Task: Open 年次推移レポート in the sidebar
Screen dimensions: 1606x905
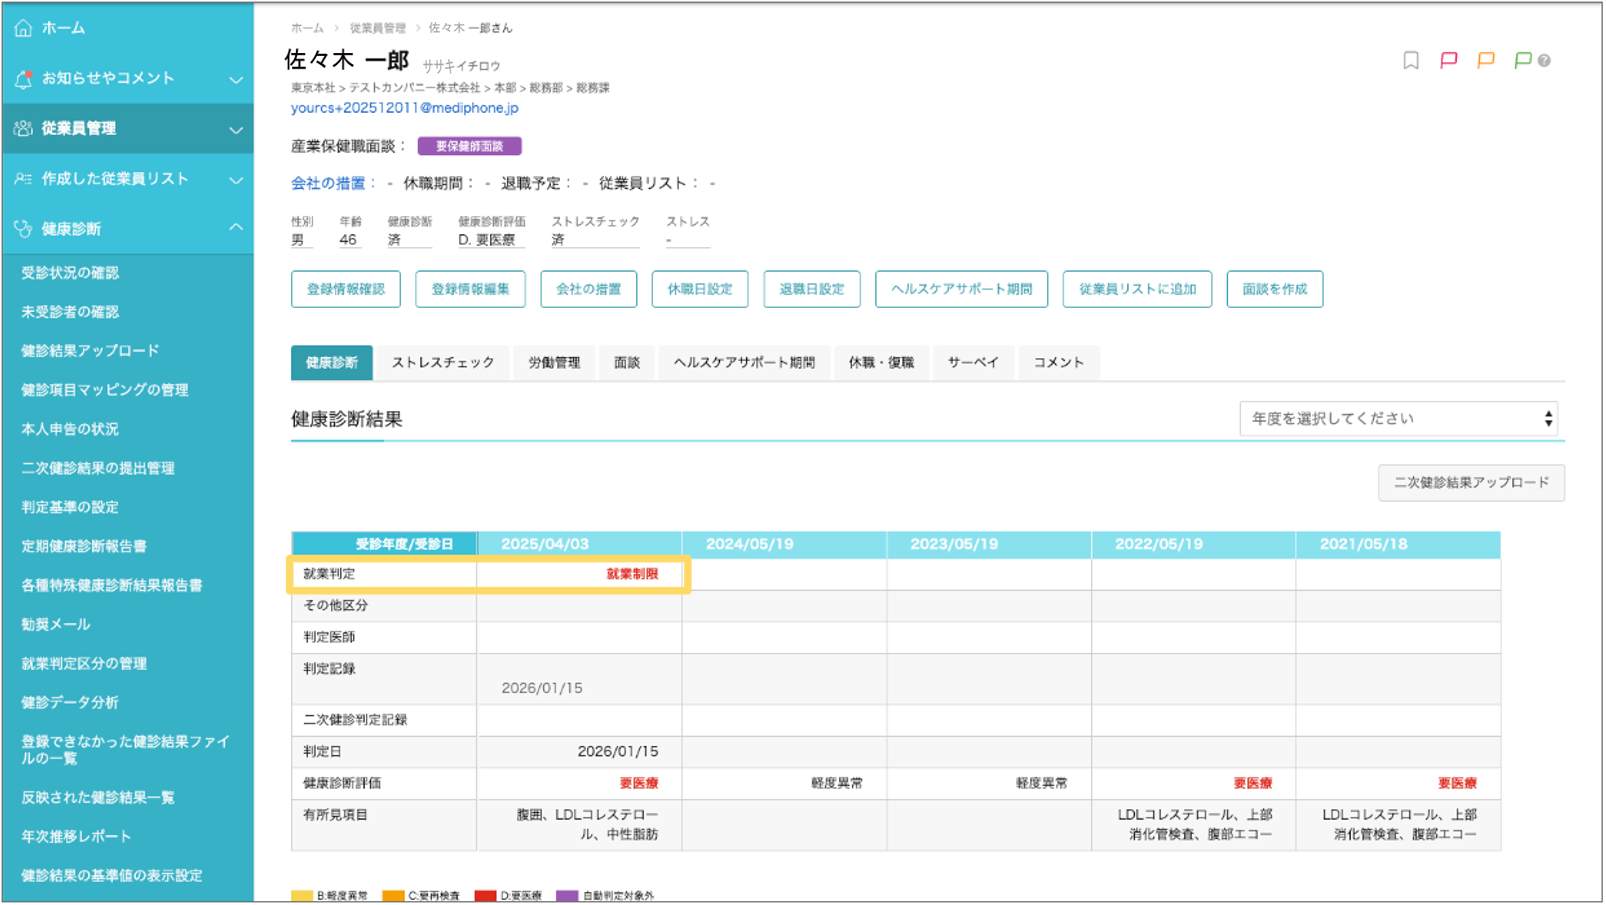Action: point(76,836)
